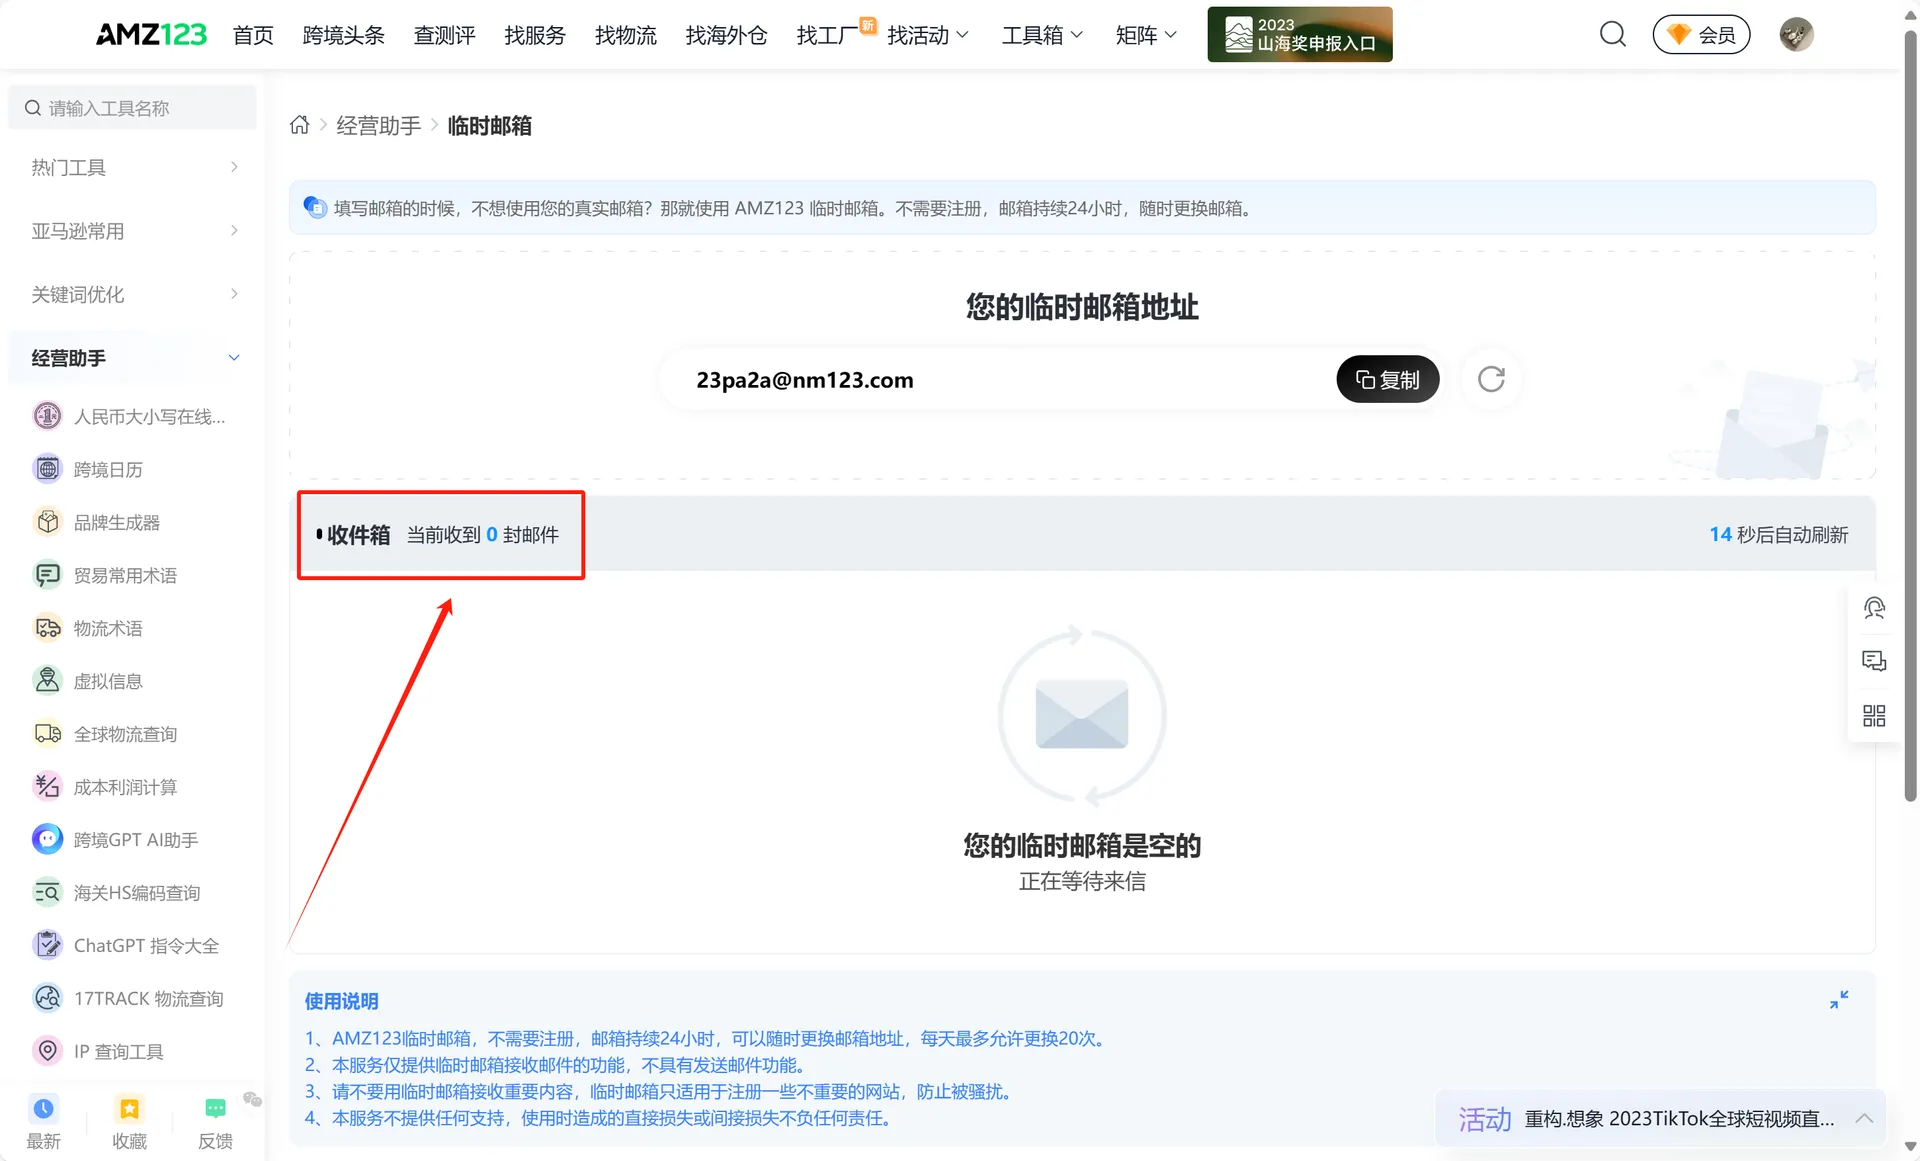Click 最新 at sidebar bottom
The image size is (1920, 1161).
(44, 1122)
